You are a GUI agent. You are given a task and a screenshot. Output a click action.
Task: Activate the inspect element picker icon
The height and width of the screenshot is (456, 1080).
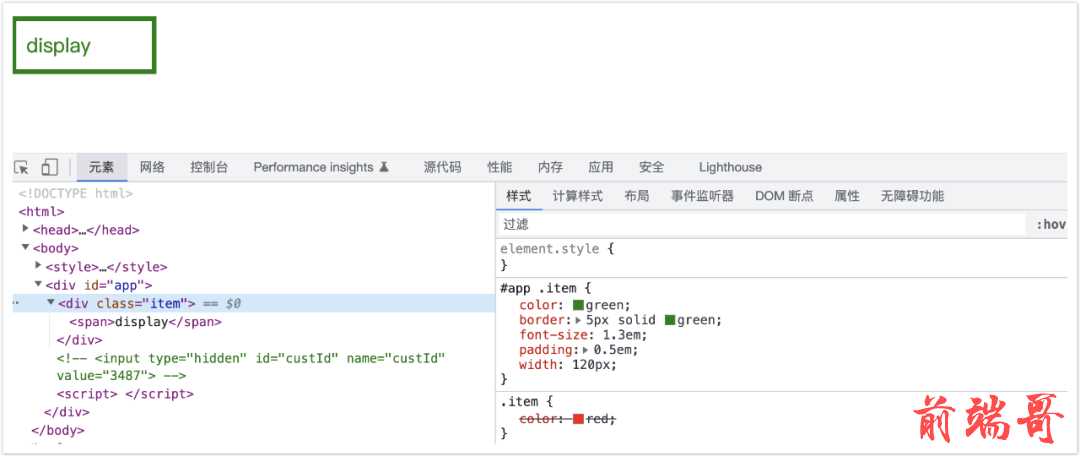21,167
